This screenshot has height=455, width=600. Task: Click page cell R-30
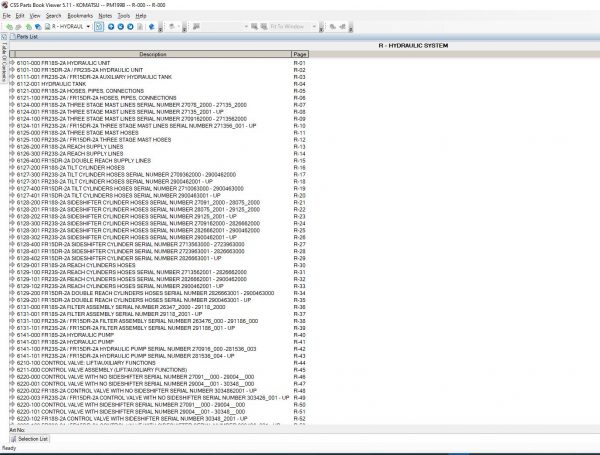[300, 265]
